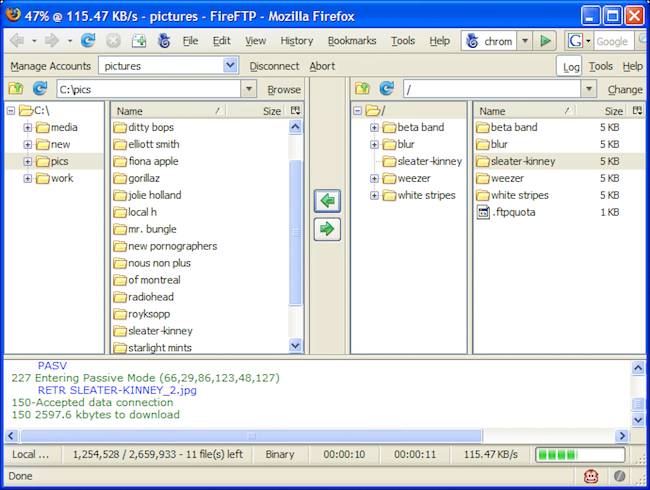Click the download left green arrow
Screen dimensions: 650x490
327,201
